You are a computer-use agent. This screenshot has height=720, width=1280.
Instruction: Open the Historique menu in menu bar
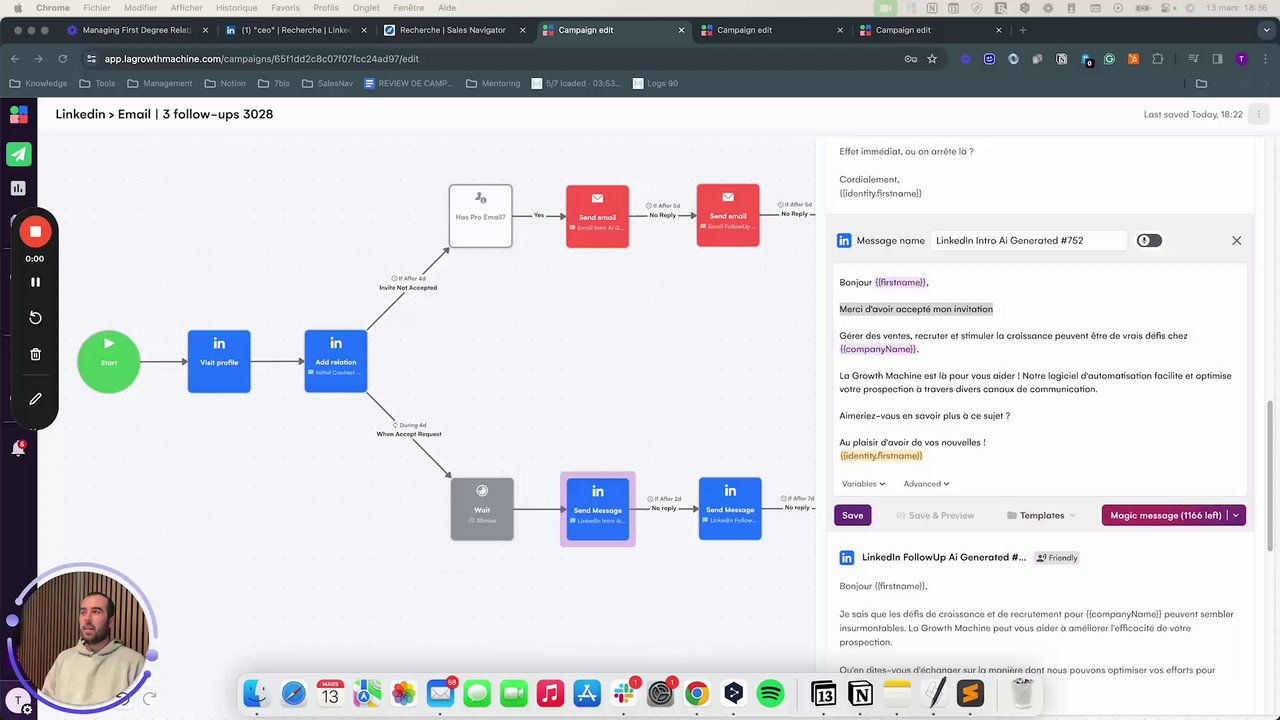coord(236,7)
